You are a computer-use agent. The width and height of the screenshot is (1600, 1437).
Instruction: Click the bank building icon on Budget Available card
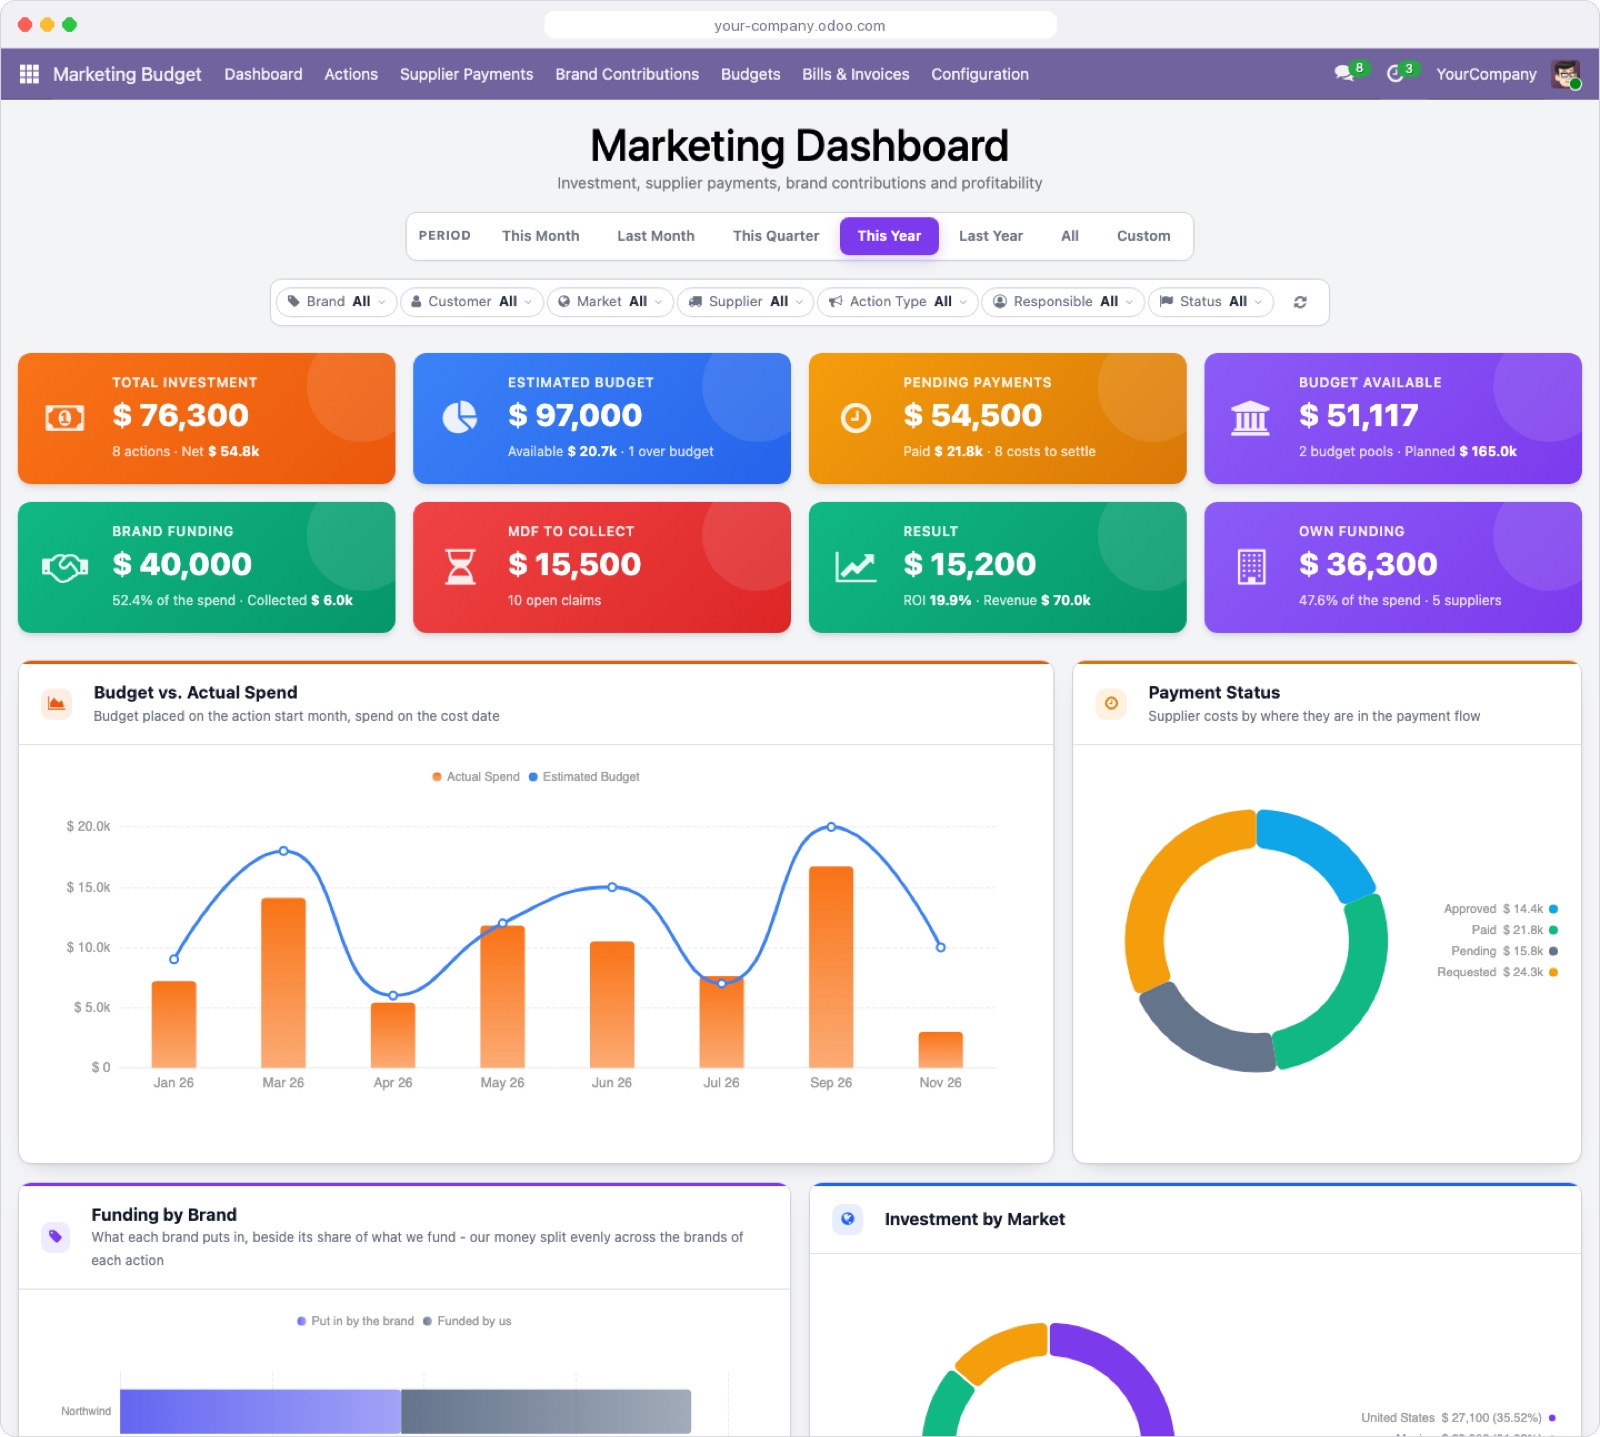click(x=1250, y=418)
